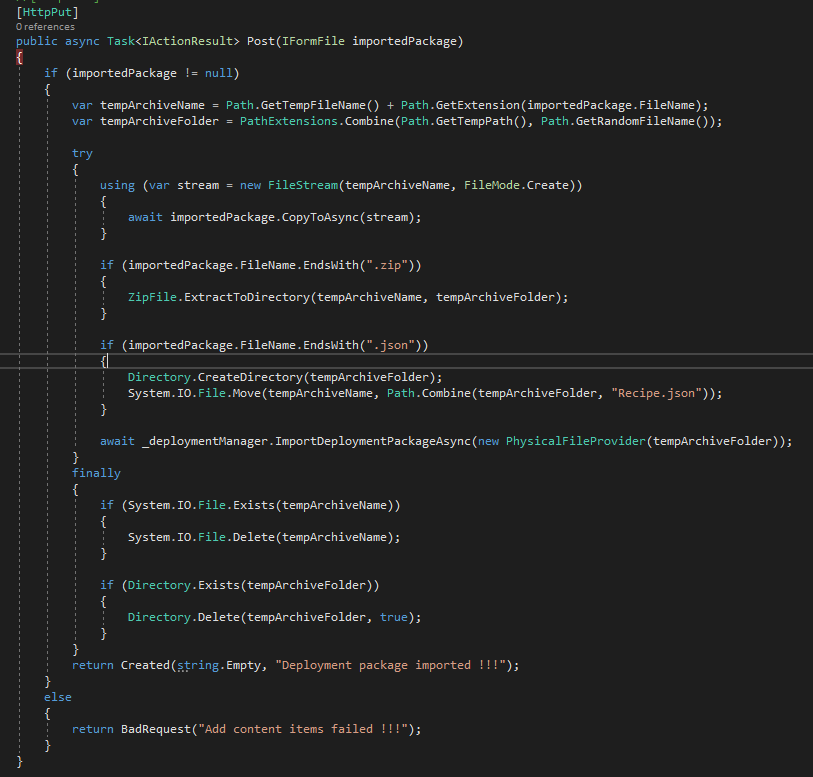Click 'string' in the return Created line
This screenshot has height=777, width=813.
pos(198,665)
